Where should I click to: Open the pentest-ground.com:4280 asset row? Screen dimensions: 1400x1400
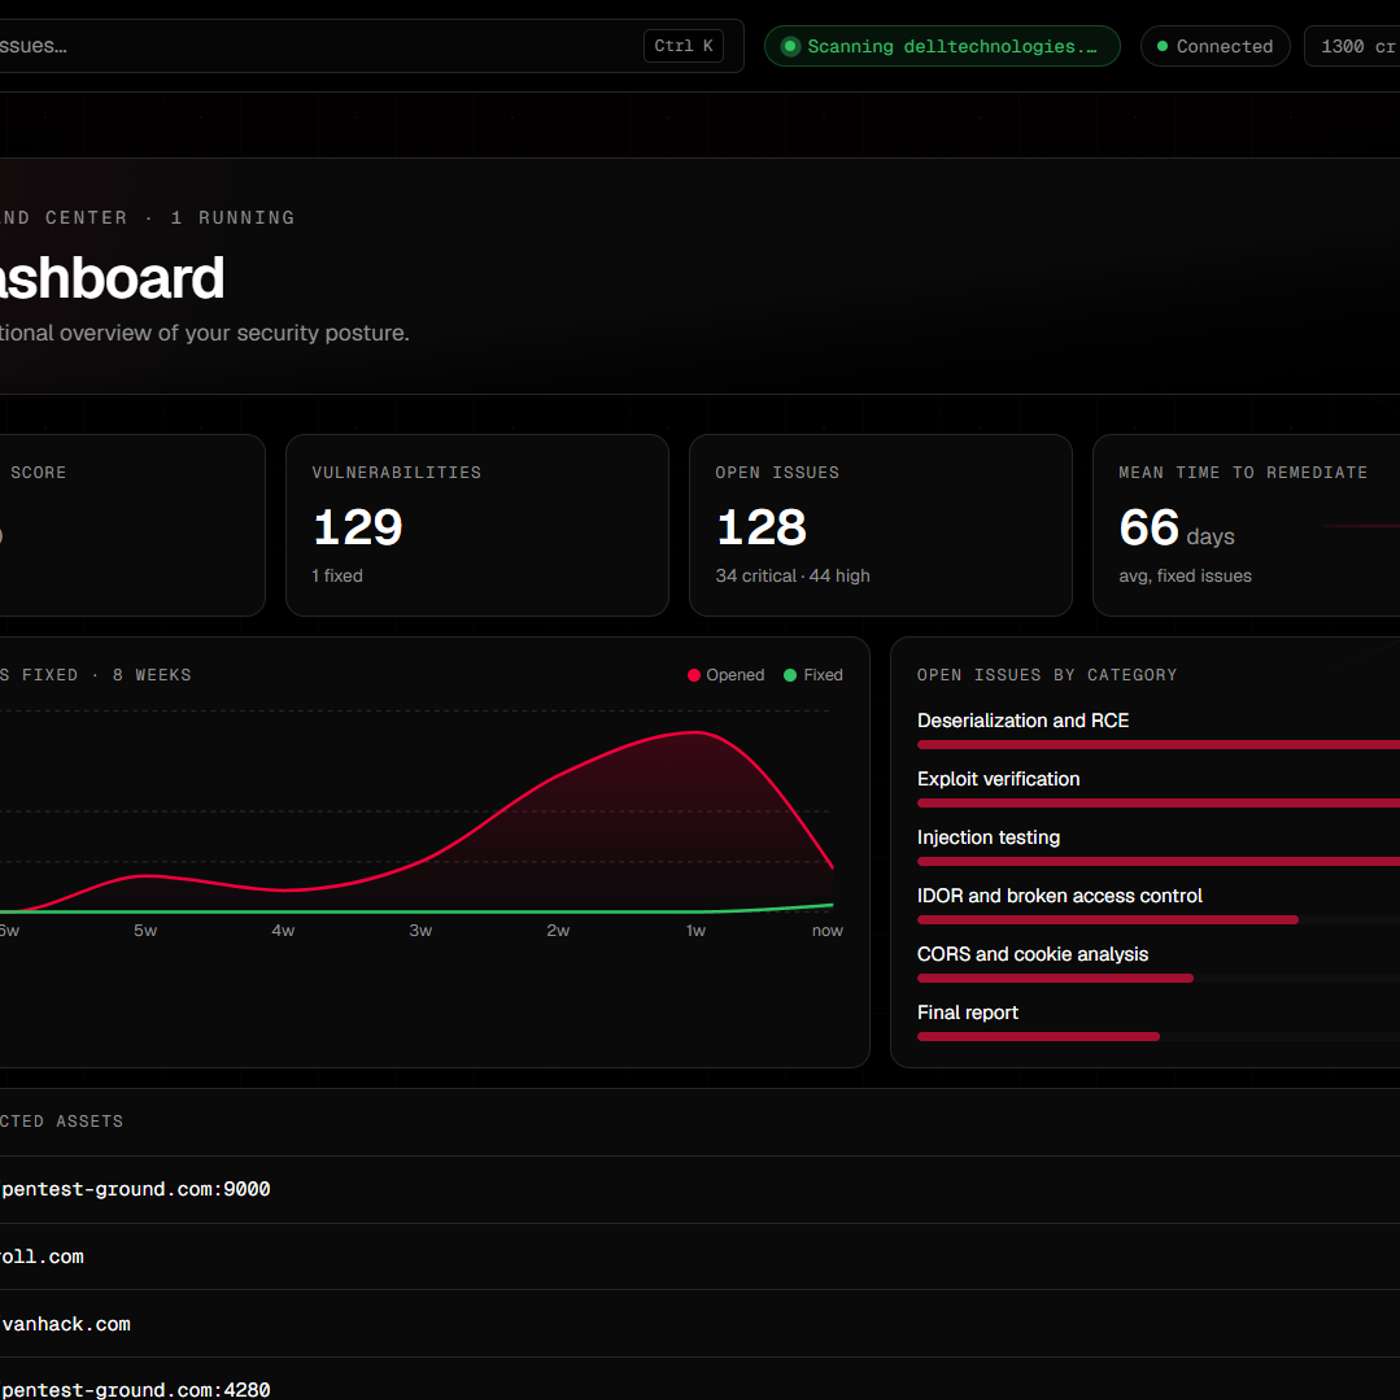click(x=700, y=1380)
